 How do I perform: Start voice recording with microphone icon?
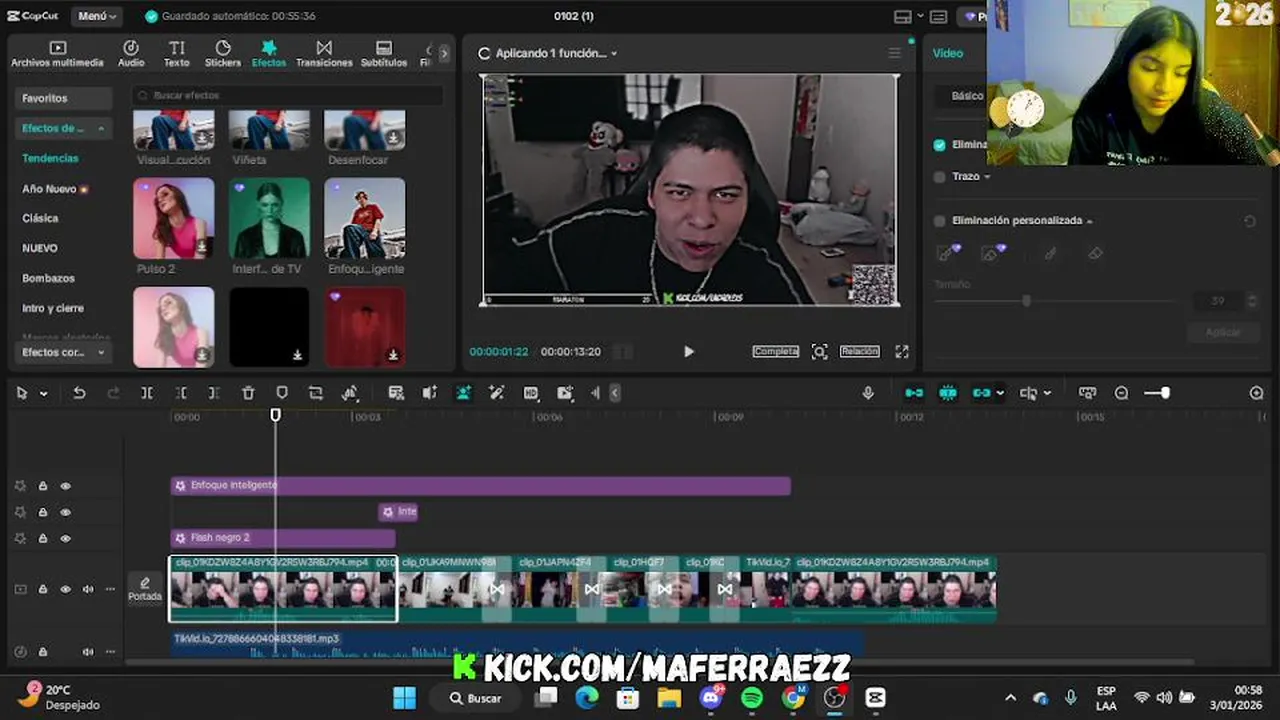coord(868,393)
